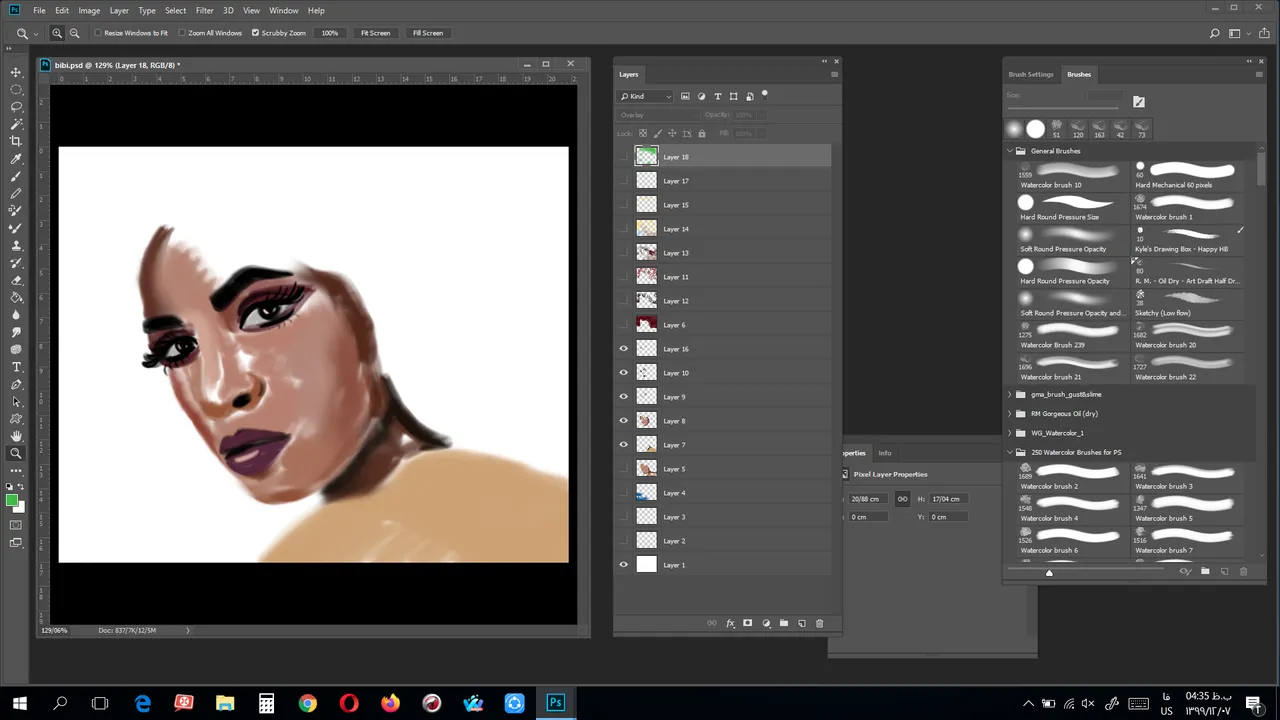Select Sketchy (Low flow) brush

click(x=1188, y=304)
